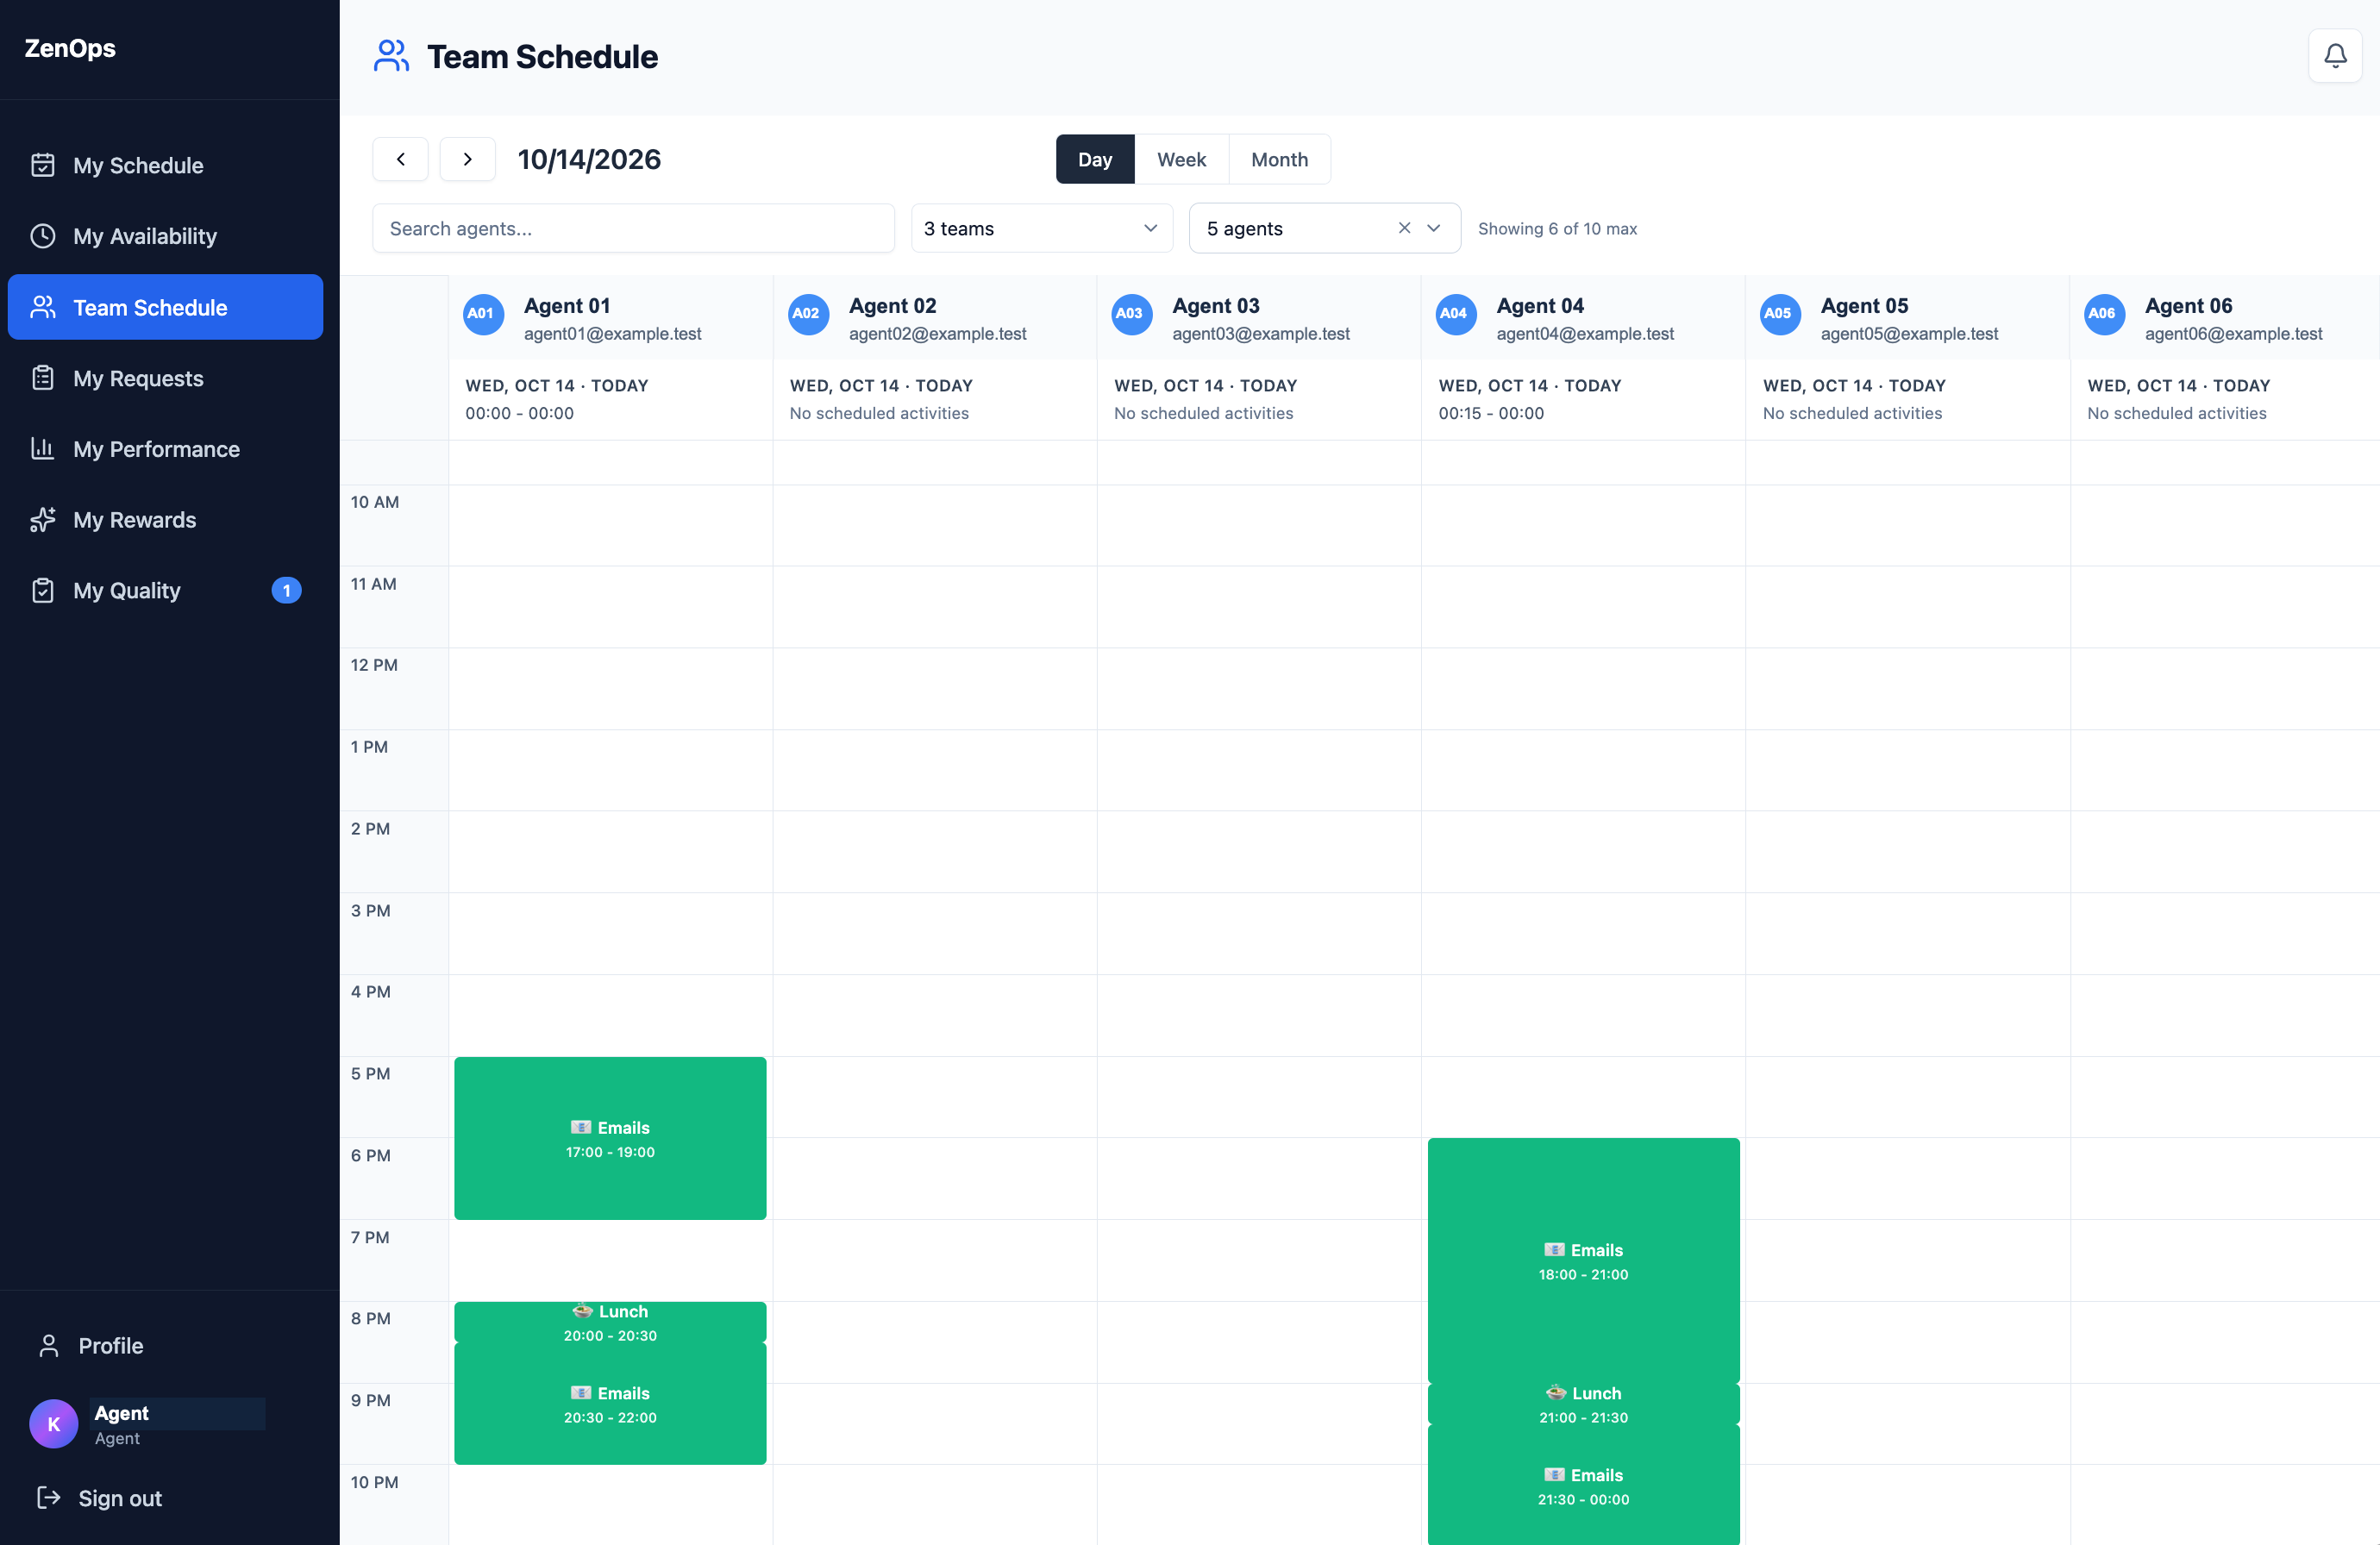Open My Quality page
2380x1545 pixels.
(165, 590)
